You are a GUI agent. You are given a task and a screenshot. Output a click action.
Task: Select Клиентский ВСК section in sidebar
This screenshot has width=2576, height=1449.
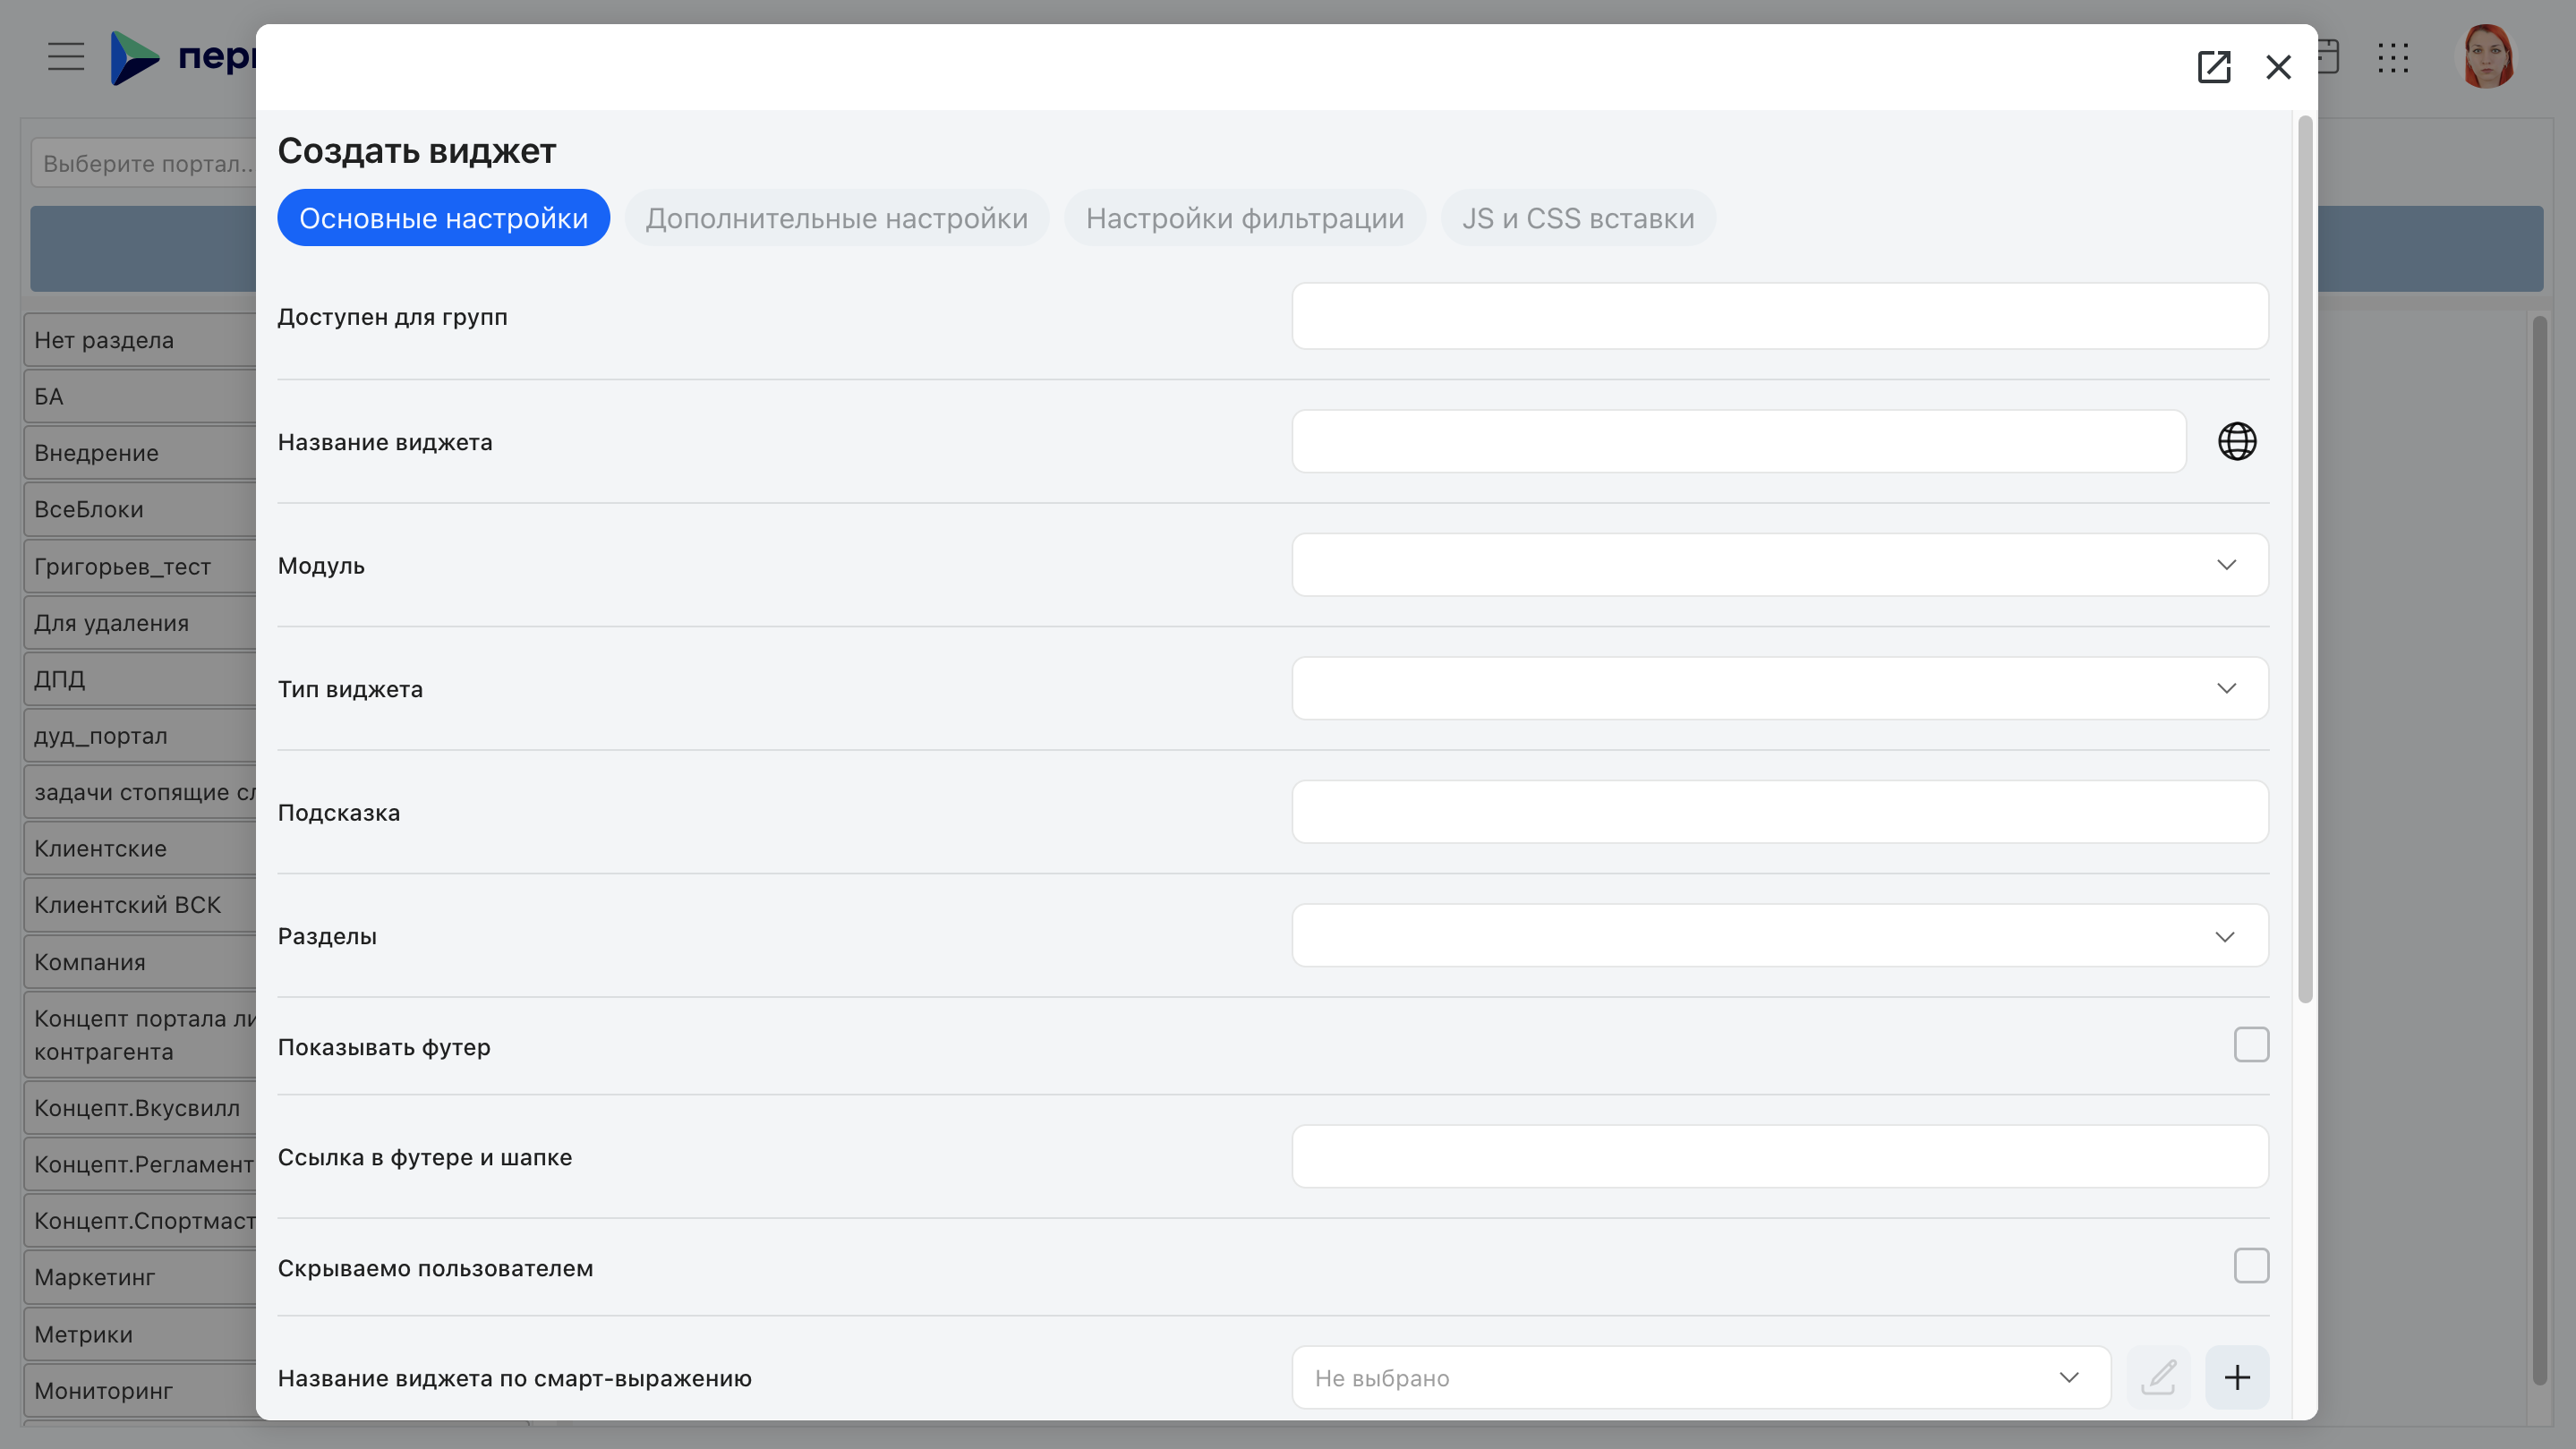(x=140, y=905)
